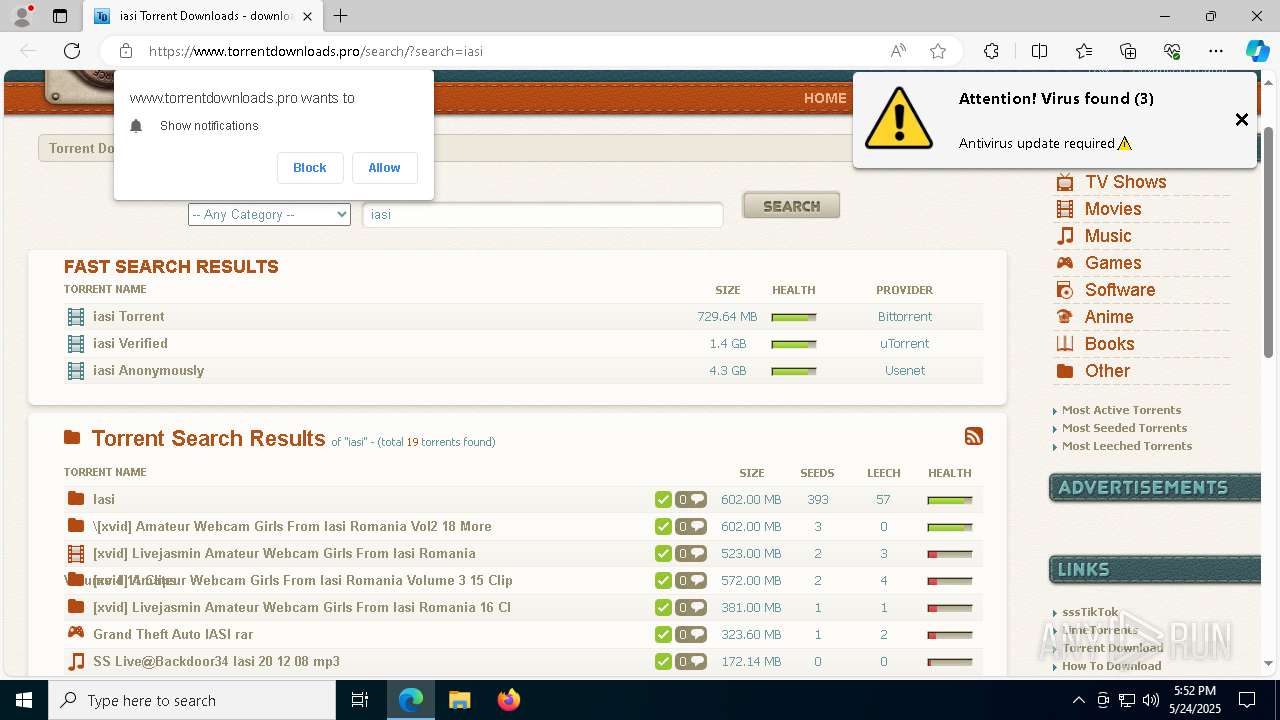
Task: Open the Collections icon
Action: click(x=1128, y=51)
